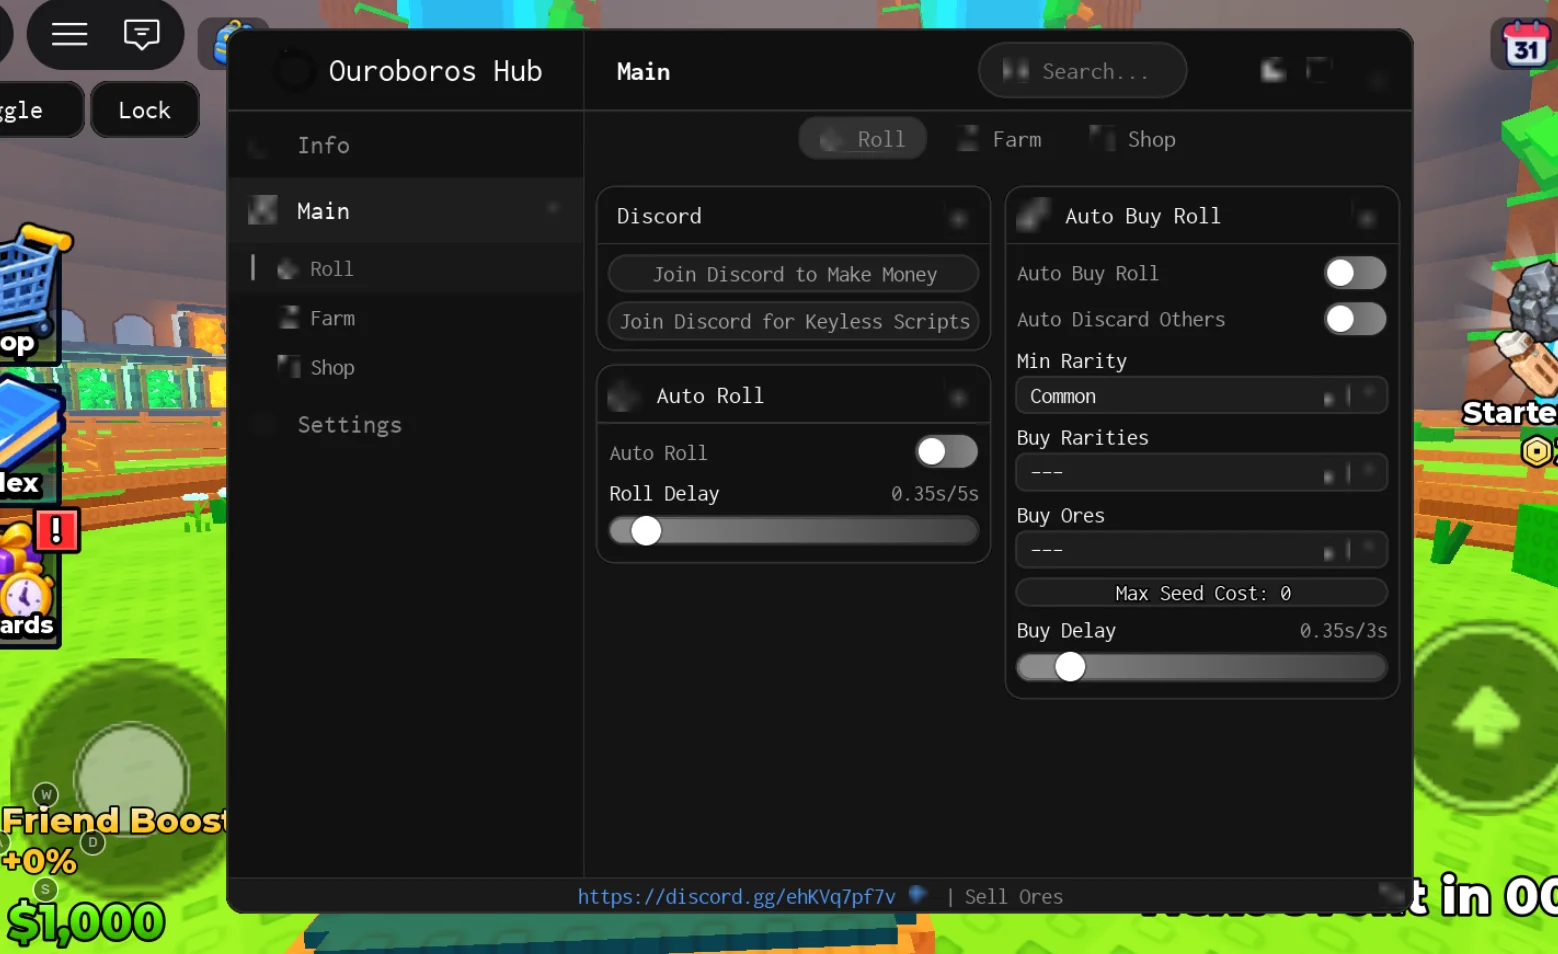Click Join Discord for Keyless Scripts button
1558x954 pixels.
coord(794,321)
